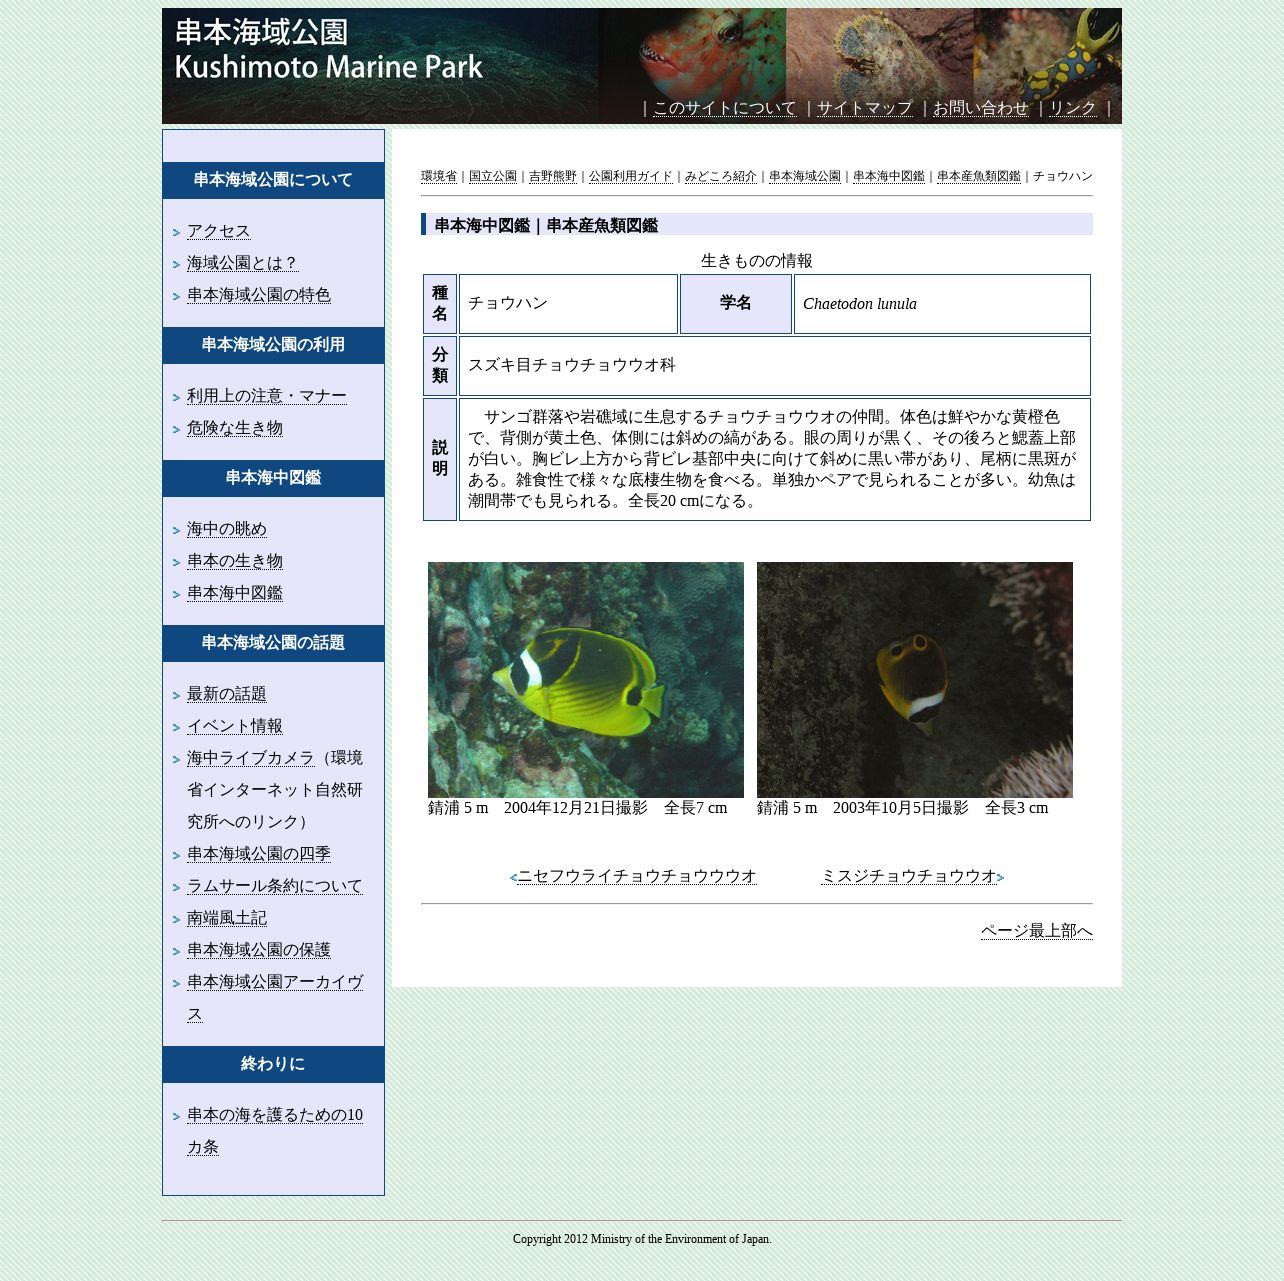Click the 2003 juvenile butterflyfish photo
This screenshot has height=1281, width=1284.
(915, 680)
